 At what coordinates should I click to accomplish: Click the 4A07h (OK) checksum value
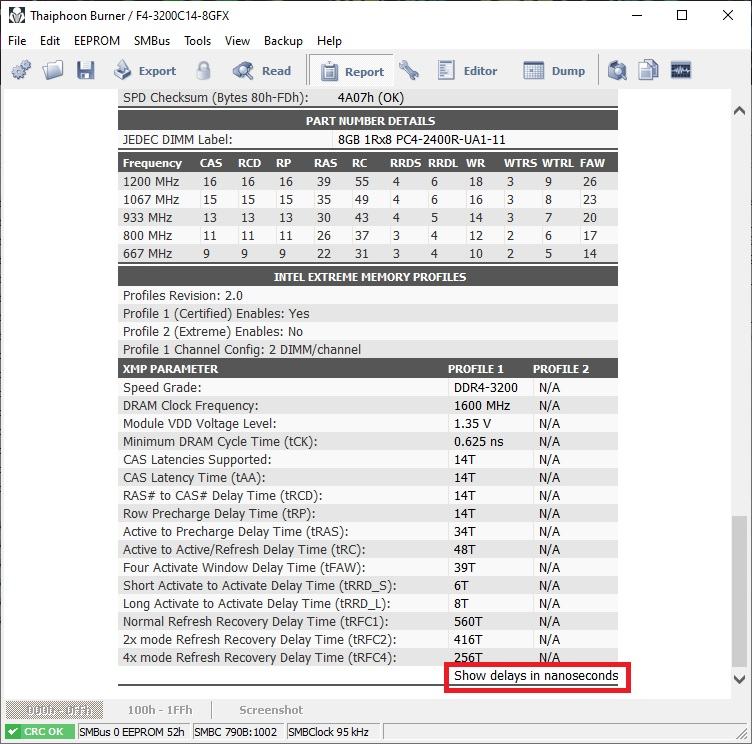coord(371,98)
